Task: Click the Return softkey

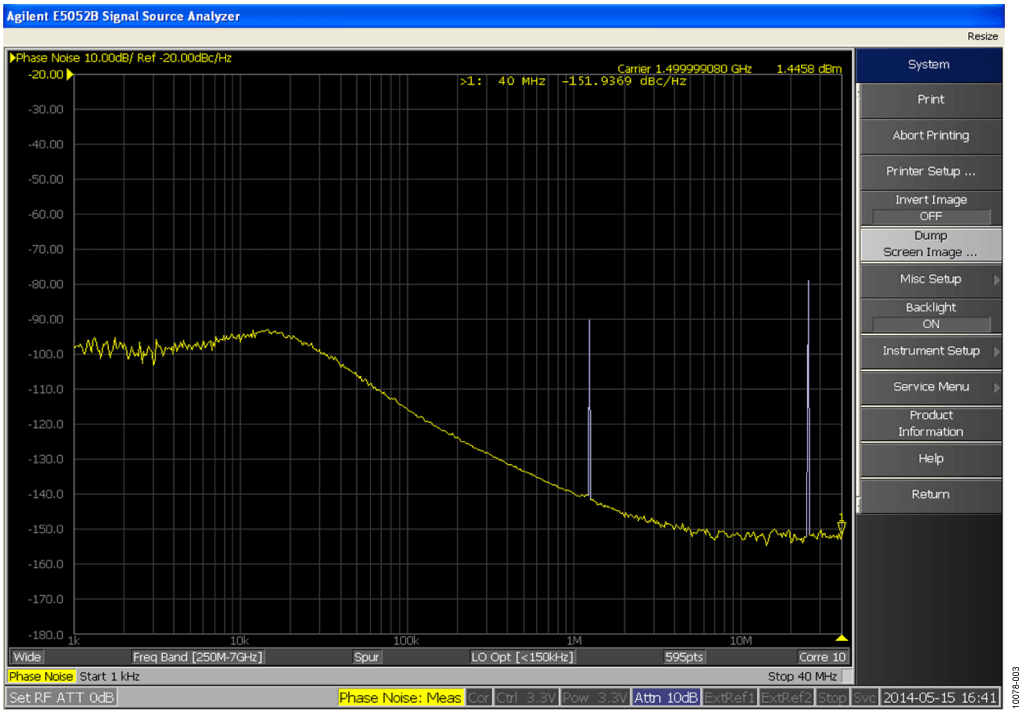Action: 931,495
